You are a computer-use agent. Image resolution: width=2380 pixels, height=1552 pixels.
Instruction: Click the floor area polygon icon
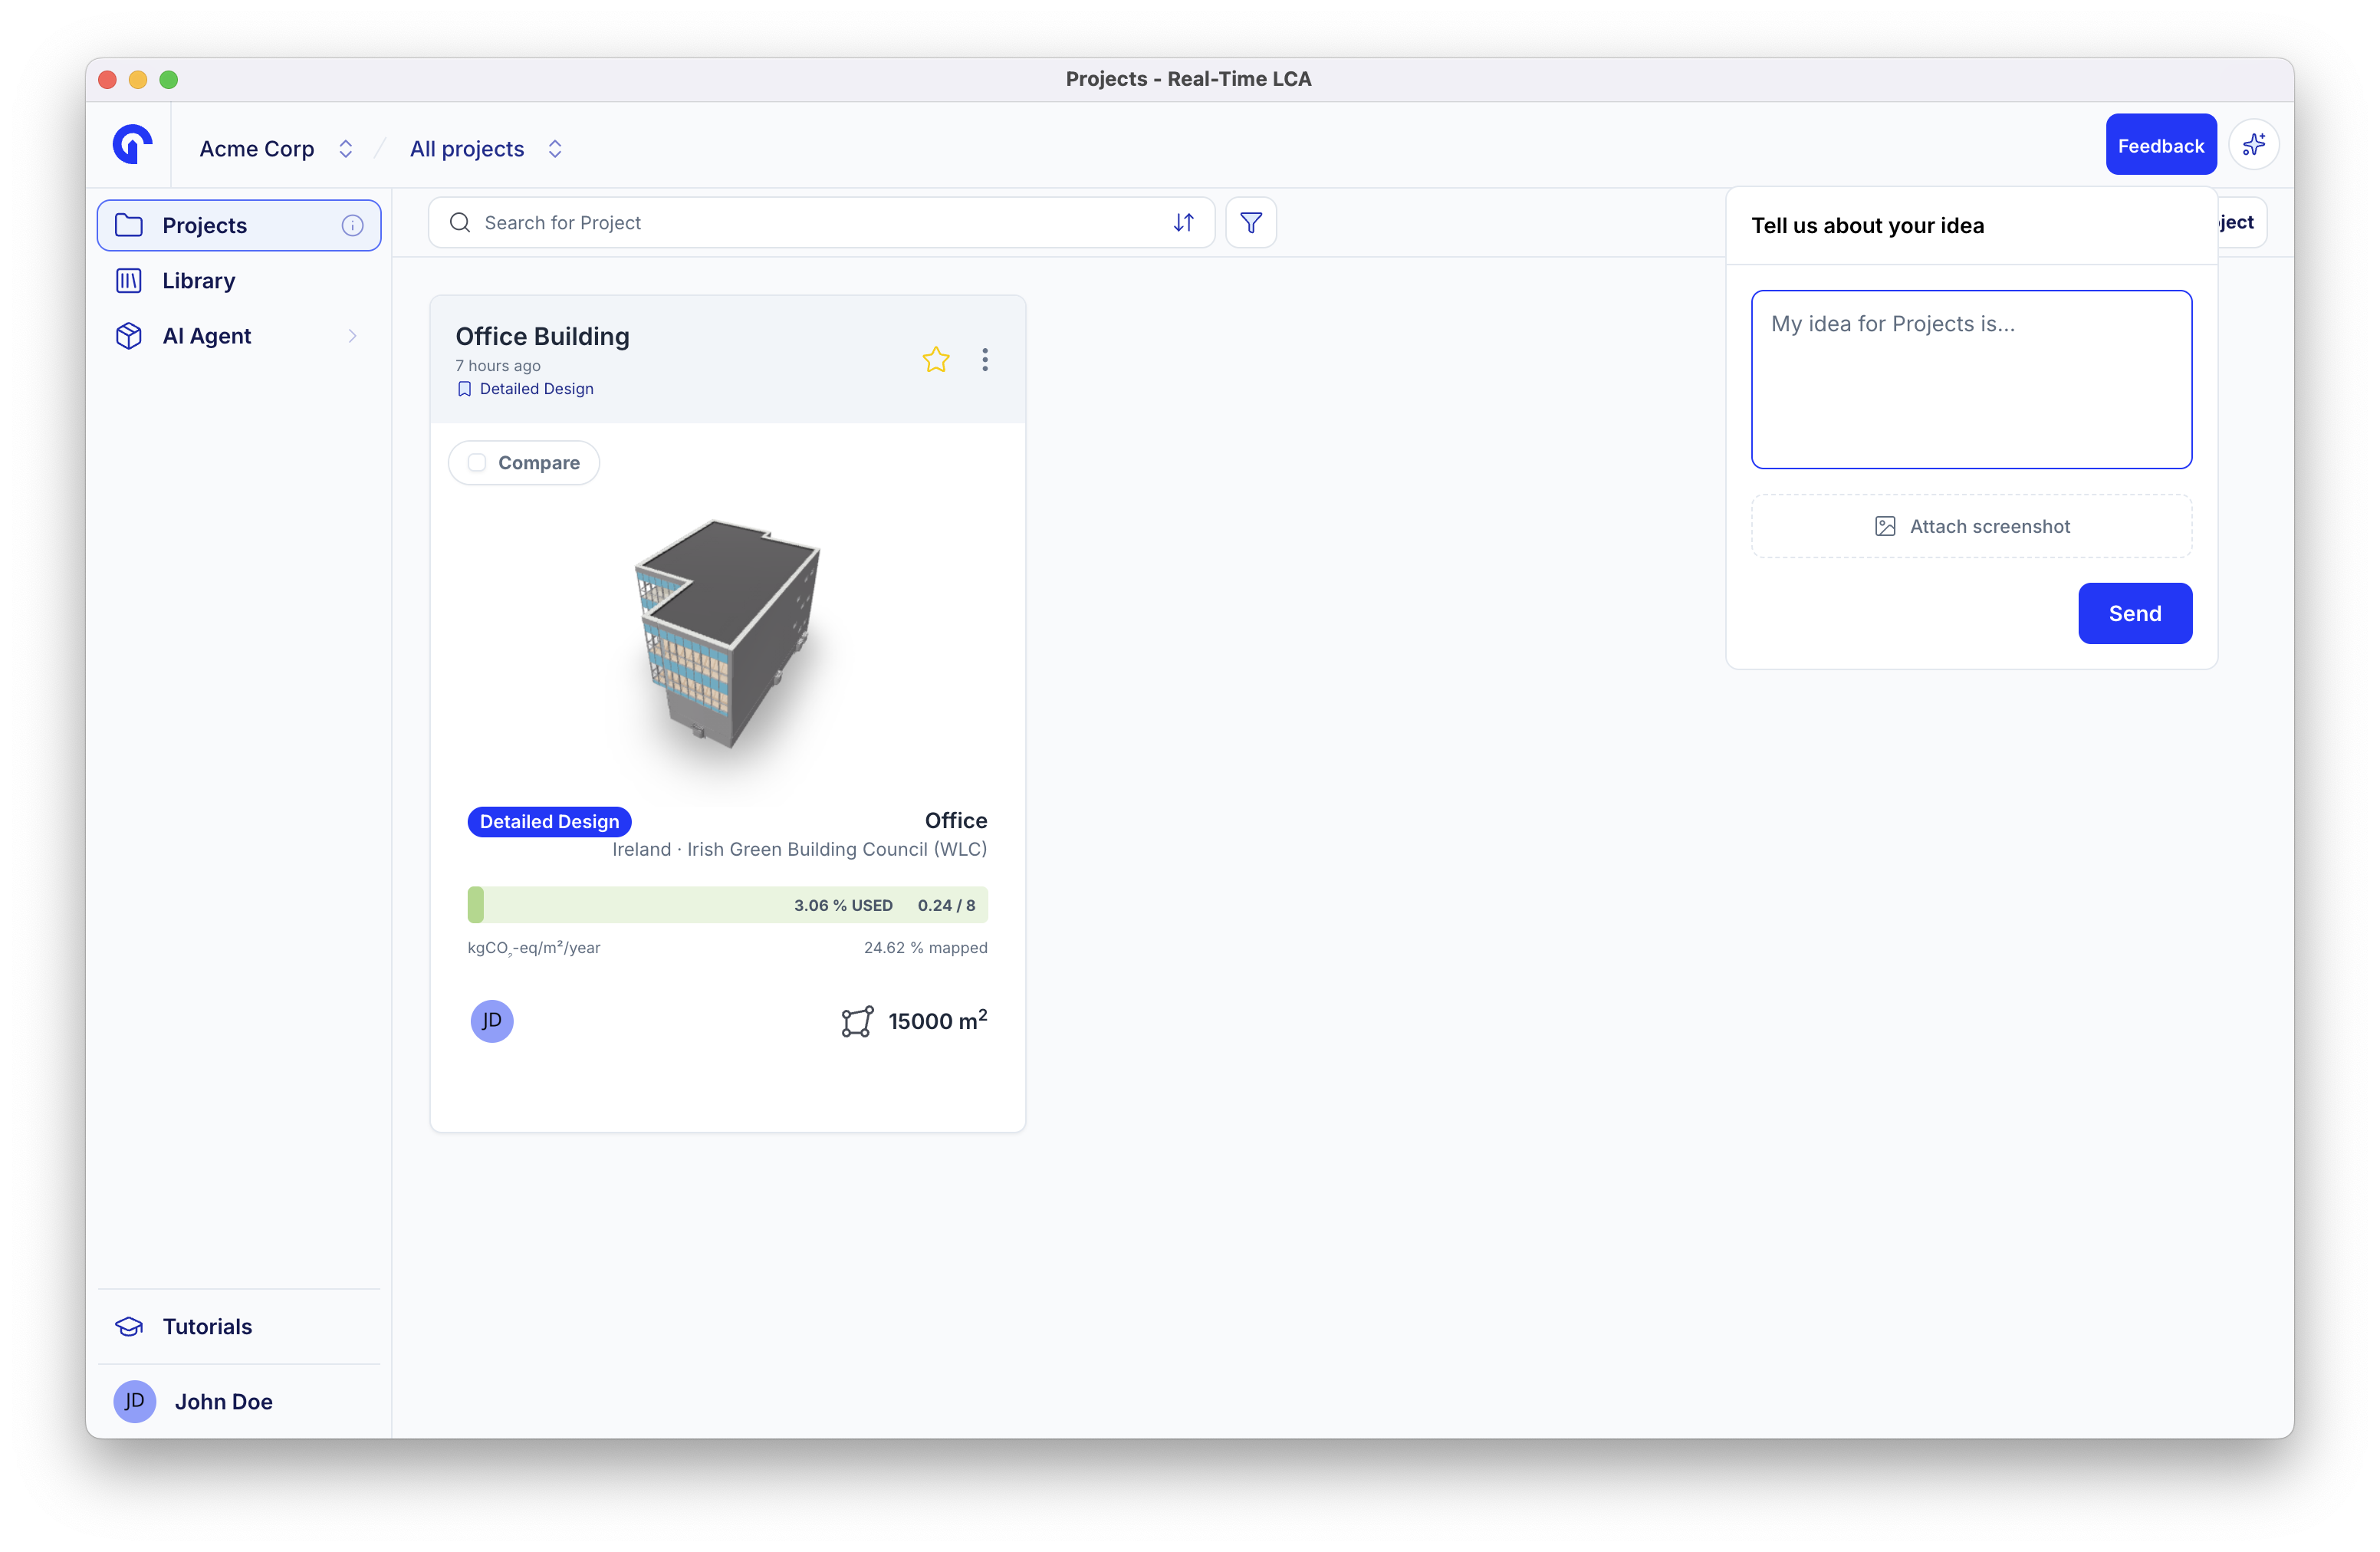(857, 1021)
